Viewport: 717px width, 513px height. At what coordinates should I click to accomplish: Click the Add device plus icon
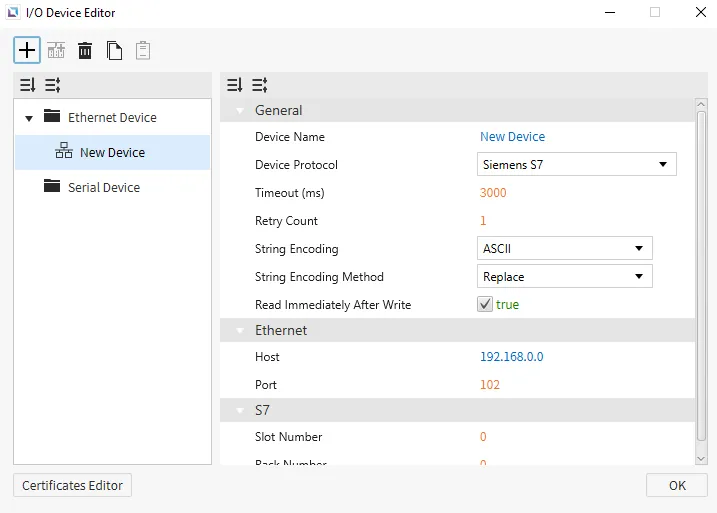[x=27, y=50]
